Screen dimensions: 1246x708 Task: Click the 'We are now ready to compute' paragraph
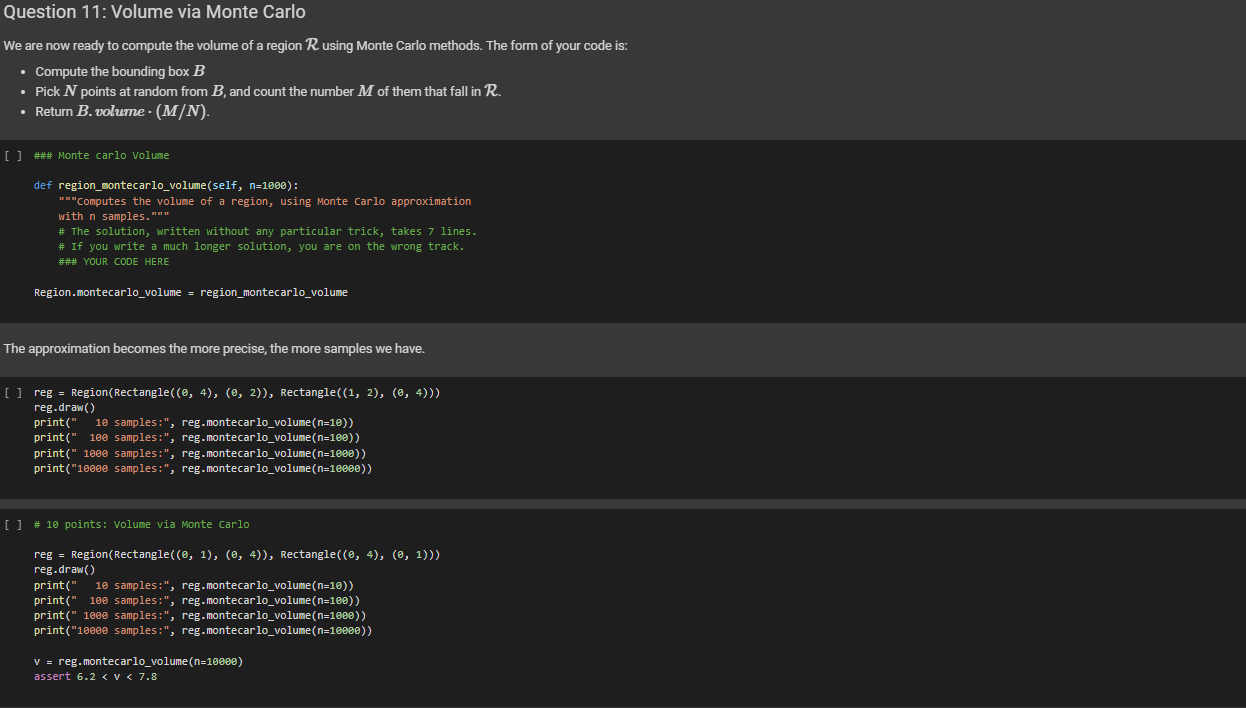tap(315, 46)
